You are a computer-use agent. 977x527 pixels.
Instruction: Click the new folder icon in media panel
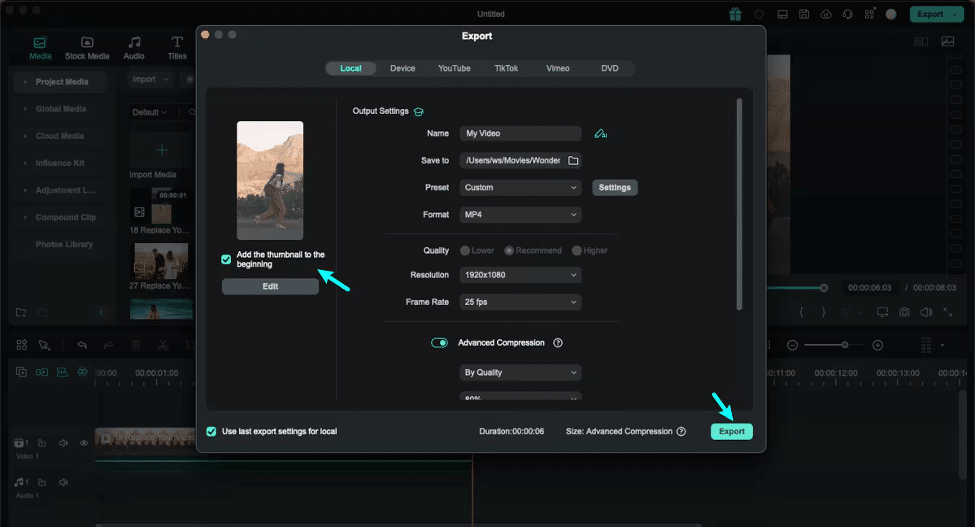pyautogui.click(x=21, y=312)
